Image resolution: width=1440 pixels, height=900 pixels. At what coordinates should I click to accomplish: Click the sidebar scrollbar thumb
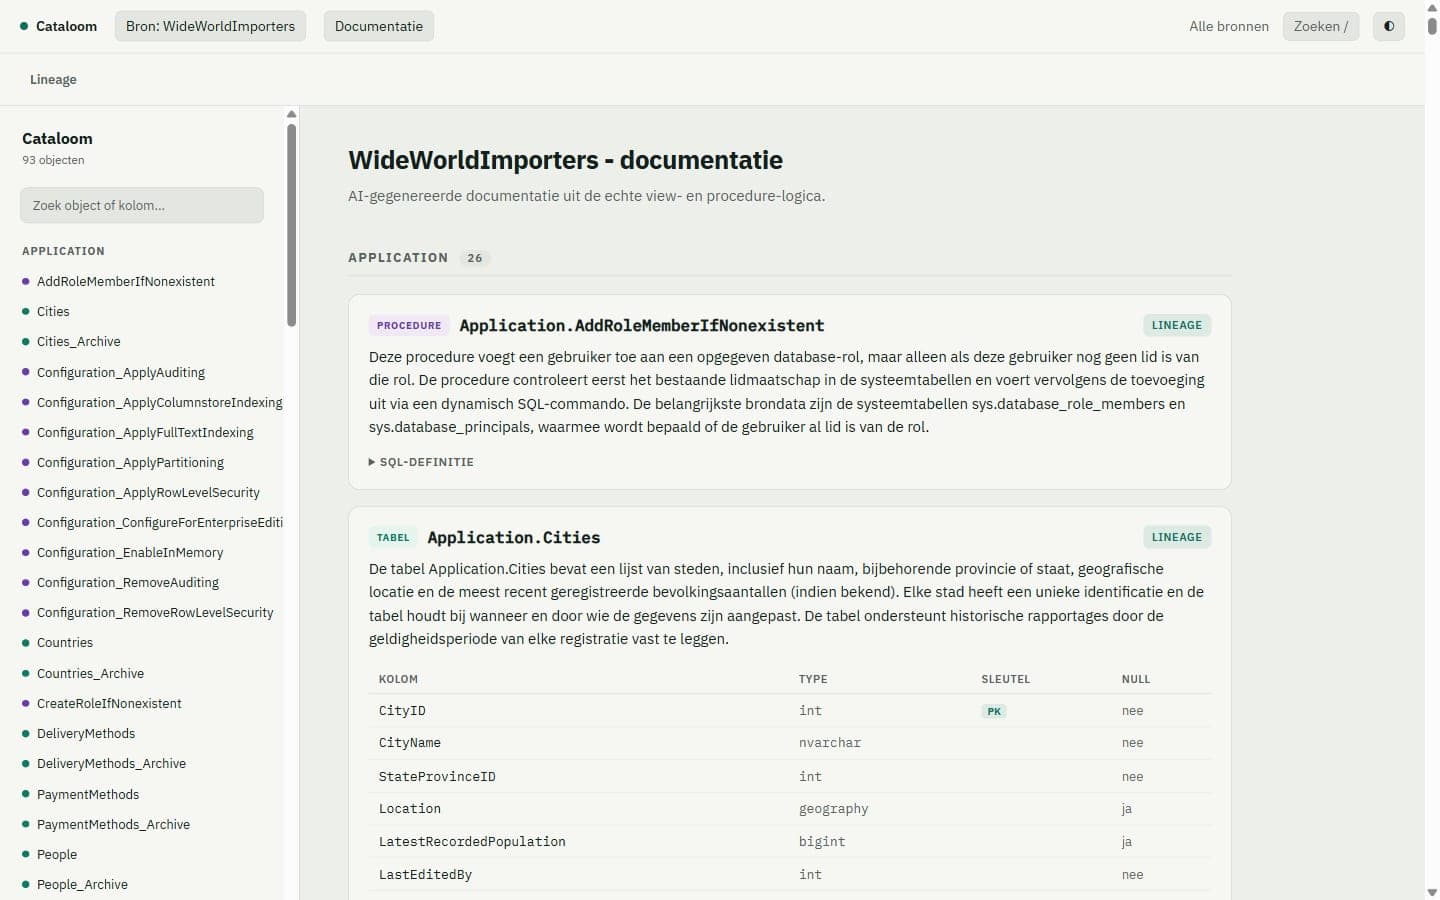click(x=291, y=225)
